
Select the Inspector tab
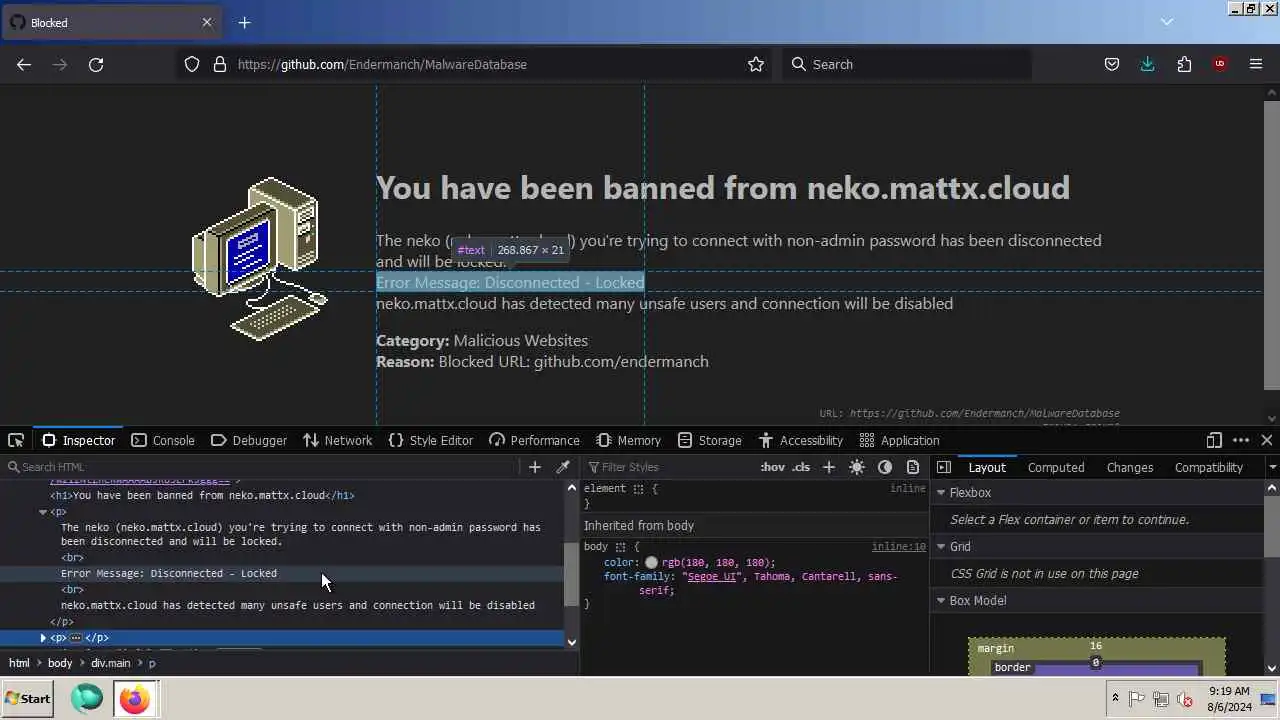coord(78,440)
